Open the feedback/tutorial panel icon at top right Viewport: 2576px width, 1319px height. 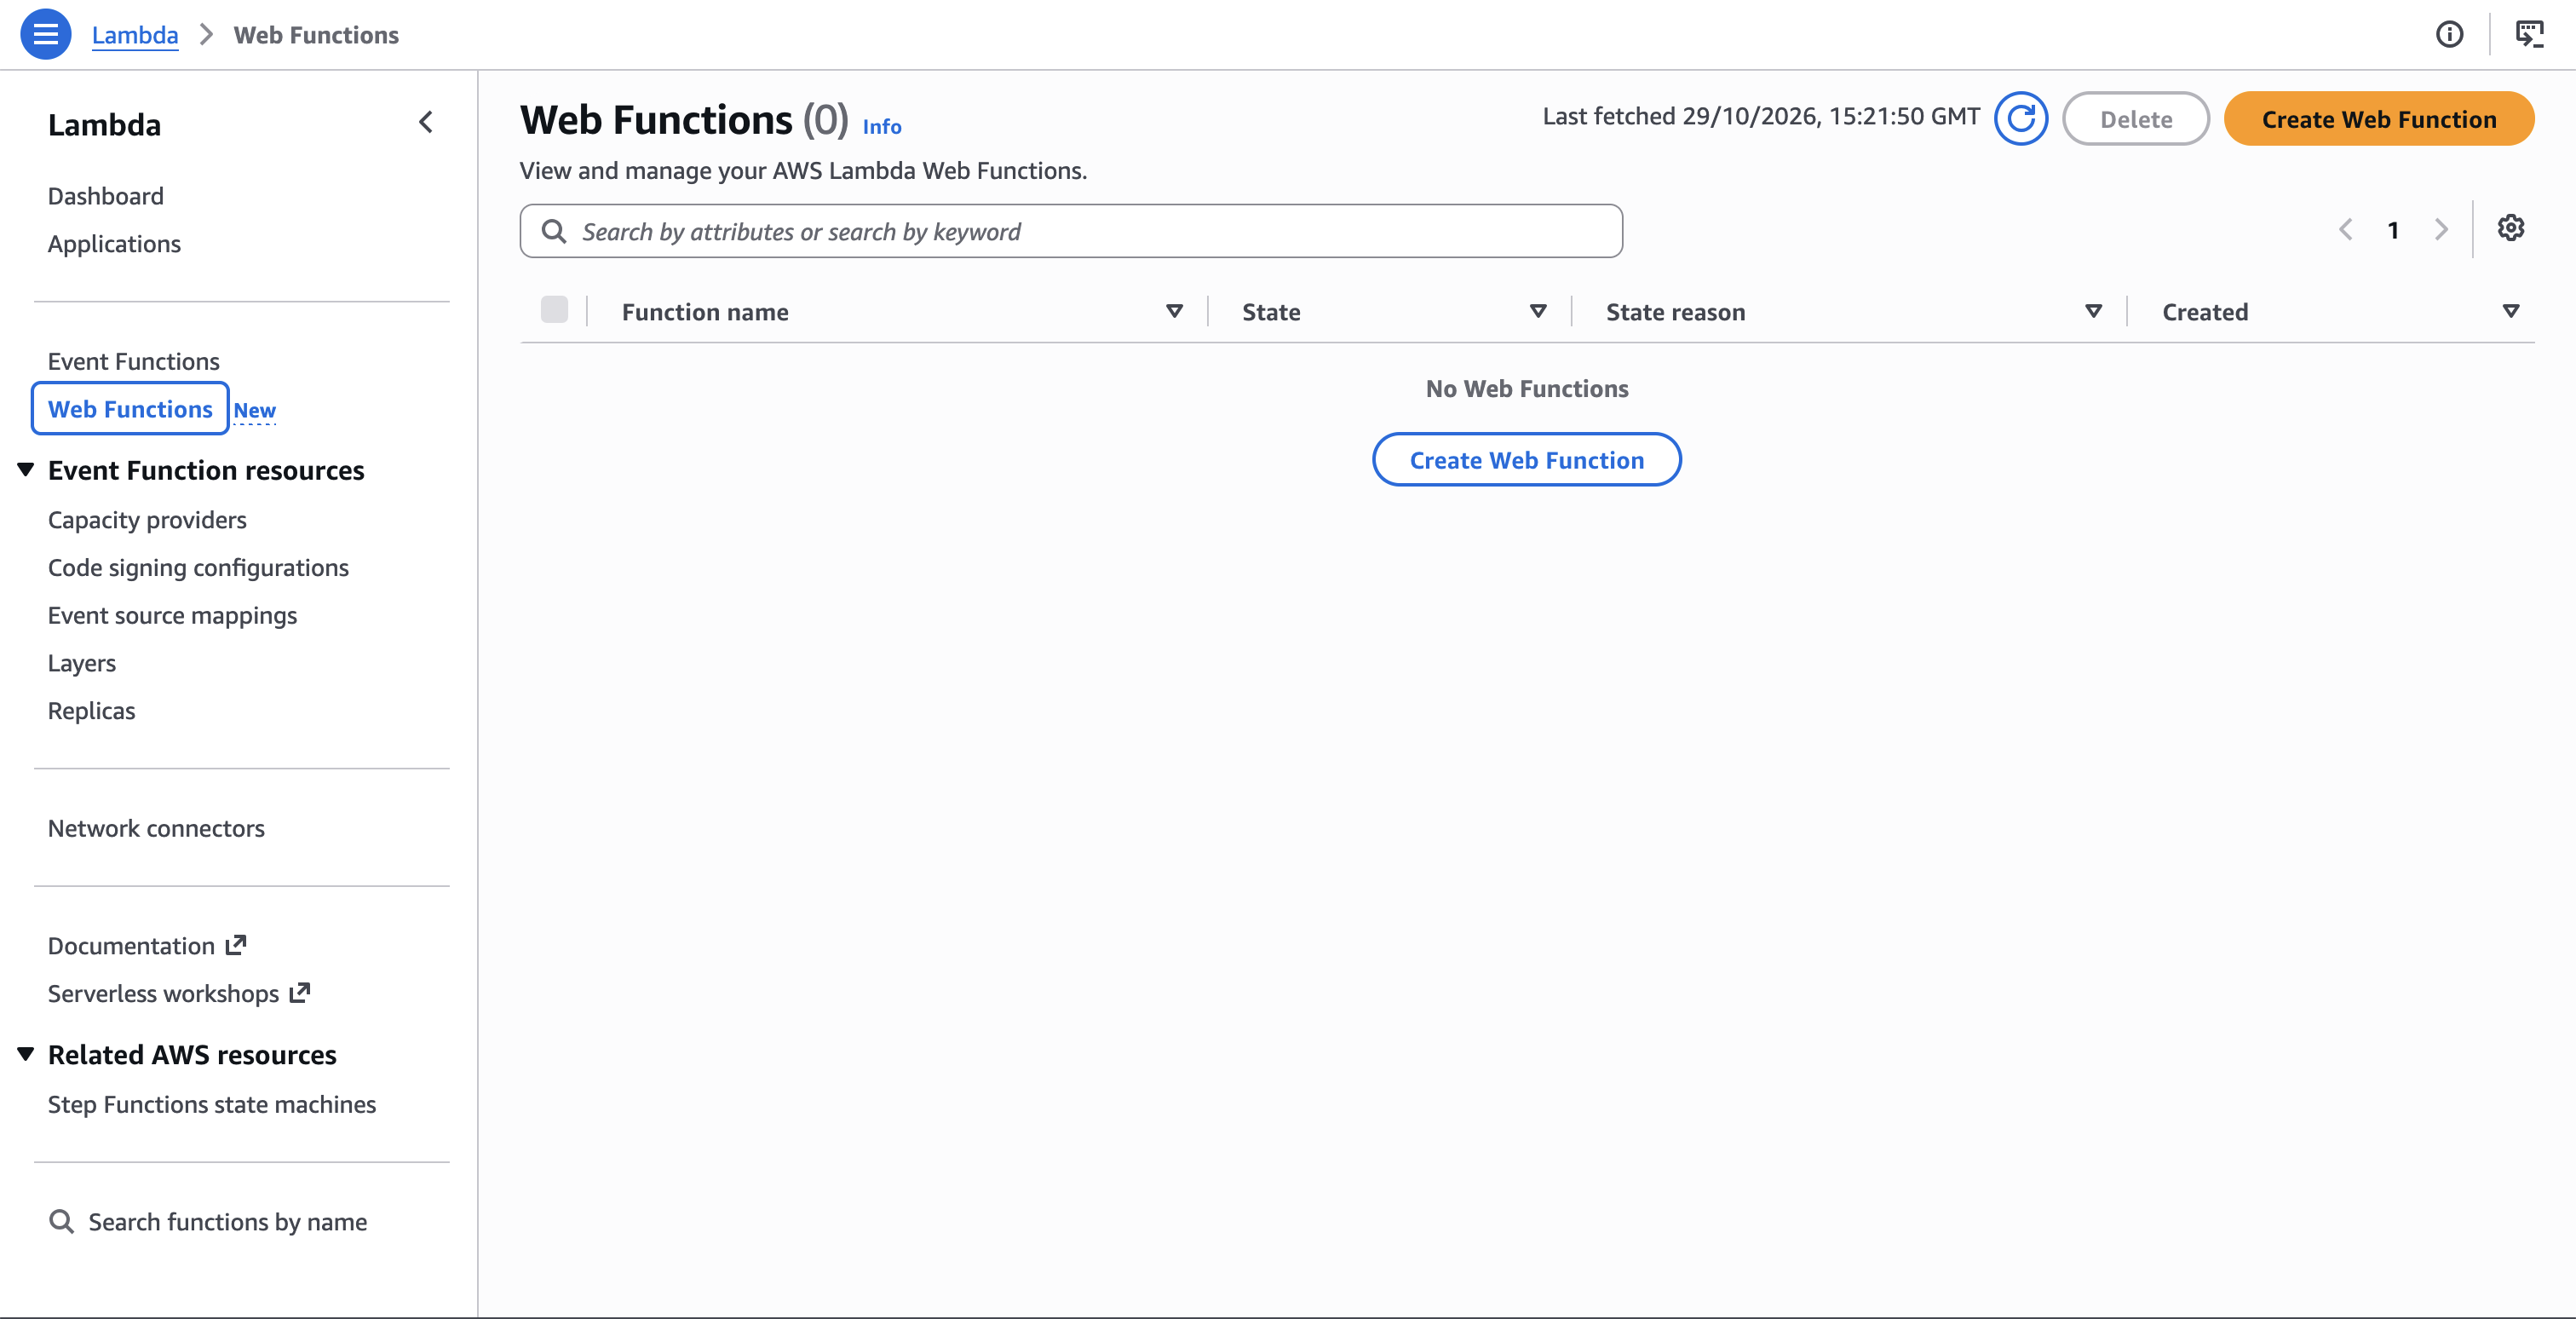pyautogui.click(x=2529, y=34)
